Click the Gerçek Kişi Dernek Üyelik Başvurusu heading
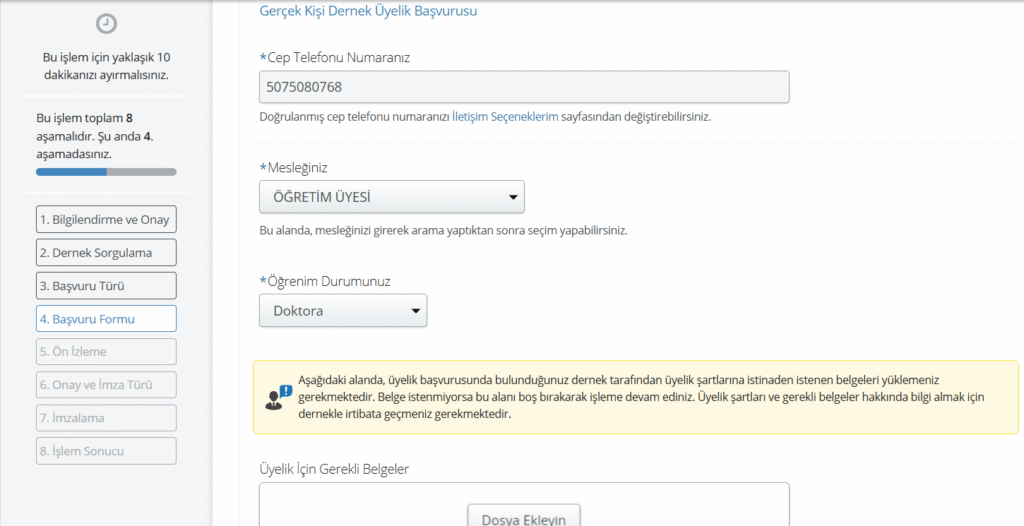 tap(368, 12)
